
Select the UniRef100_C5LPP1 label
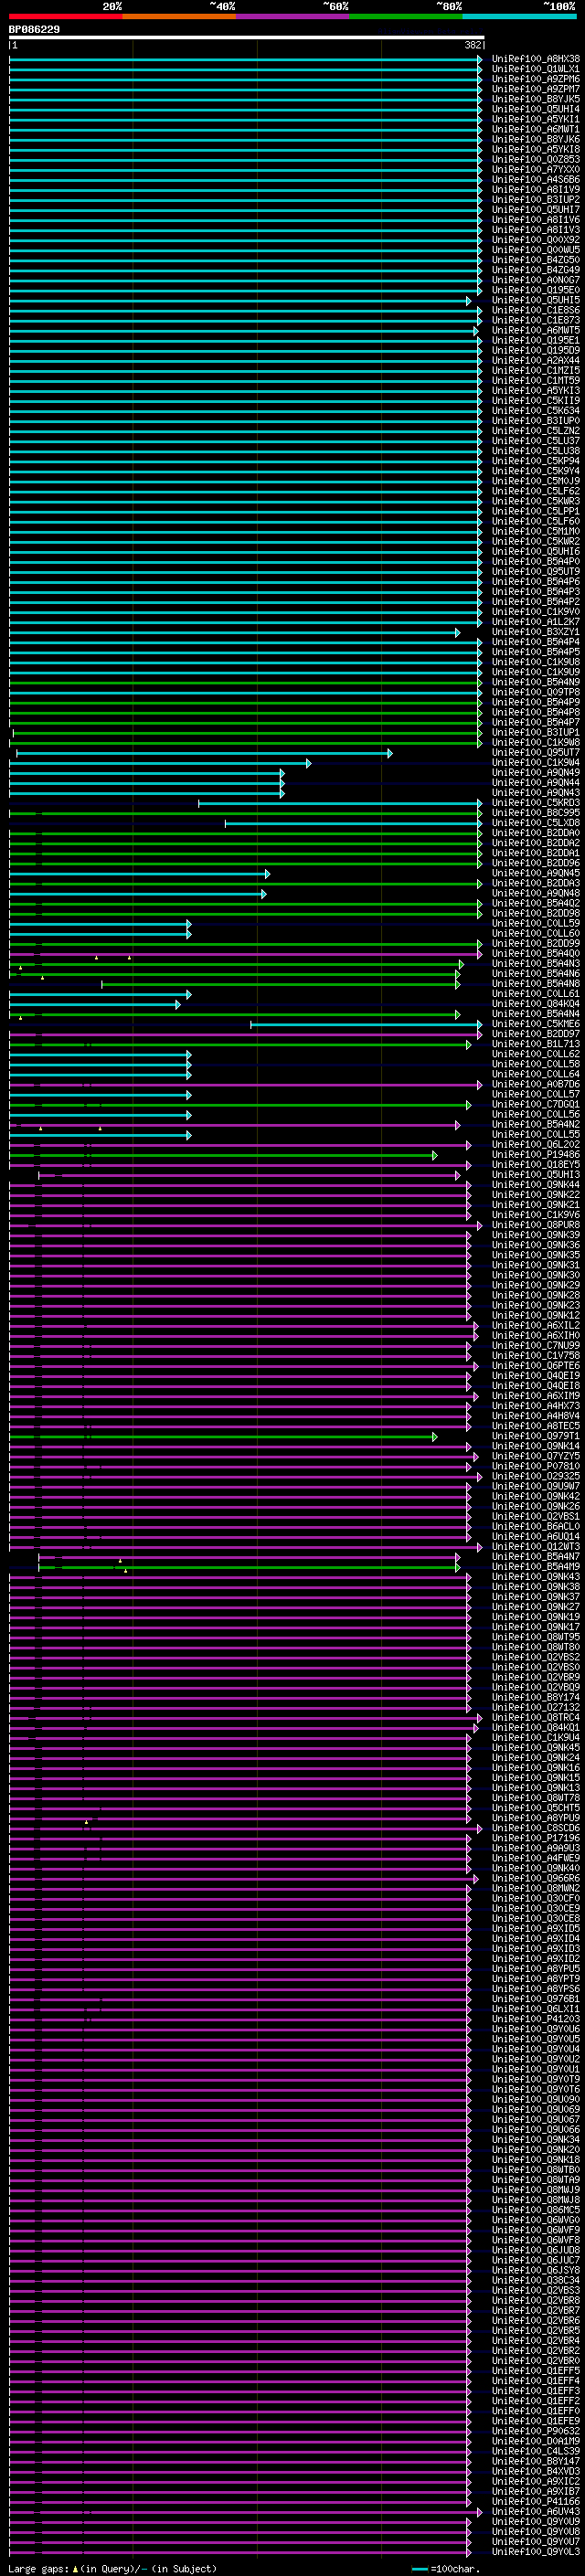click(536, 511)
